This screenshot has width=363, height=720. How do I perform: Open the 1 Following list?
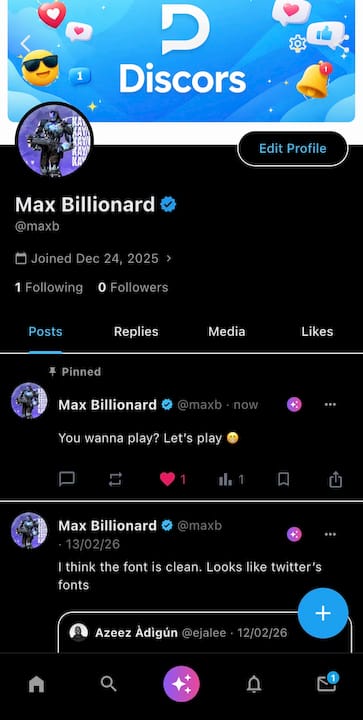pyautogui.click(x=49, y=287)
